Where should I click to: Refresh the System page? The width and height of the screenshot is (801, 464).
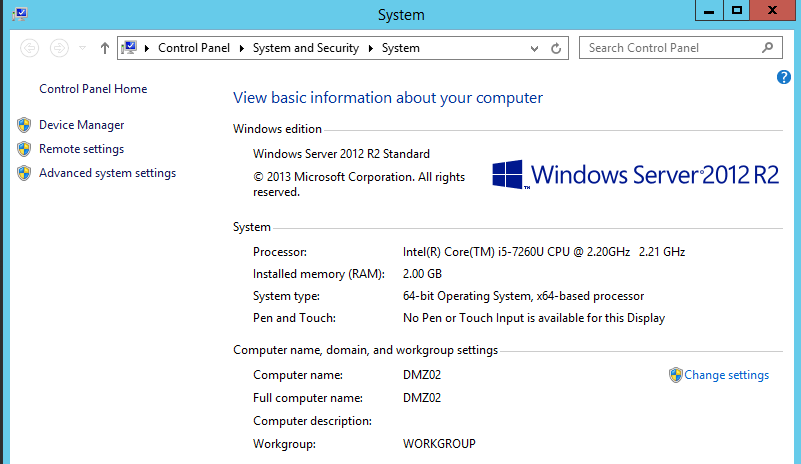coord(556,48)
